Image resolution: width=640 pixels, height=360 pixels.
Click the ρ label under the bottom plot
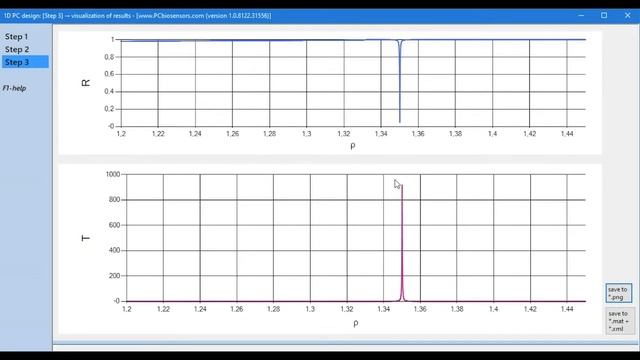pyautogui.click(x=356, y=323)
